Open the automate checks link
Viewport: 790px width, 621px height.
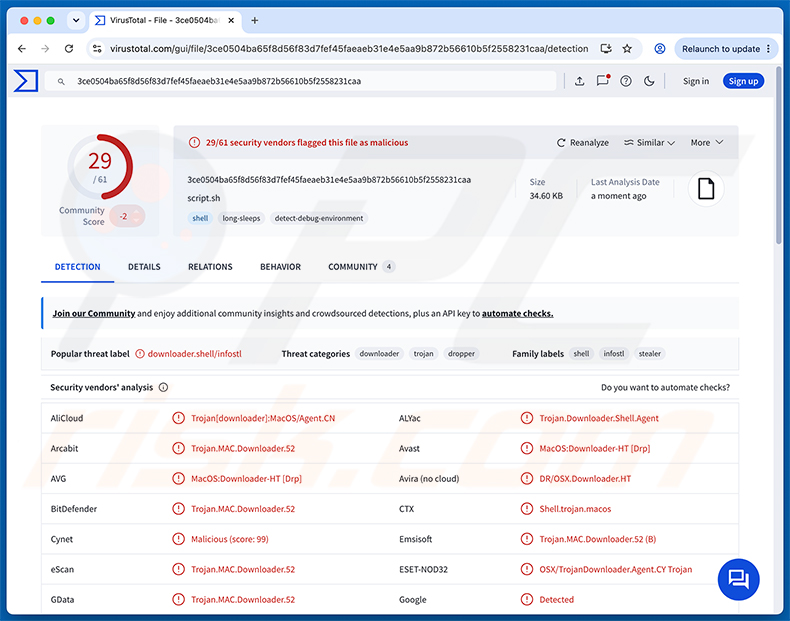(x=517, y=313)
